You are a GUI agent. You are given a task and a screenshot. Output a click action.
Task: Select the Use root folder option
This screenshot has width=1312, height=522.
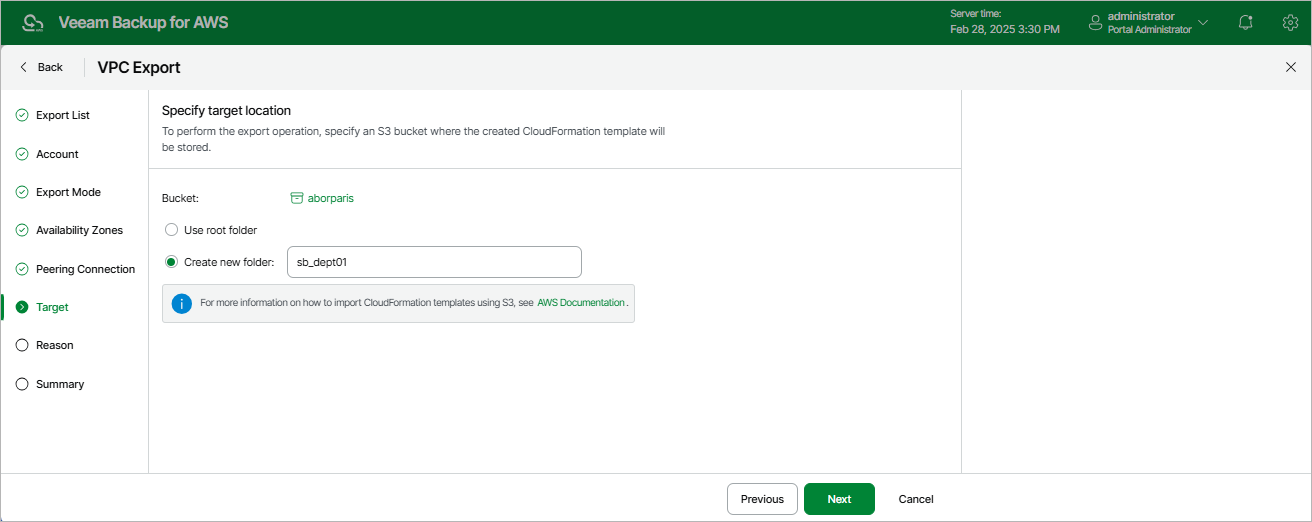point(172,230)
